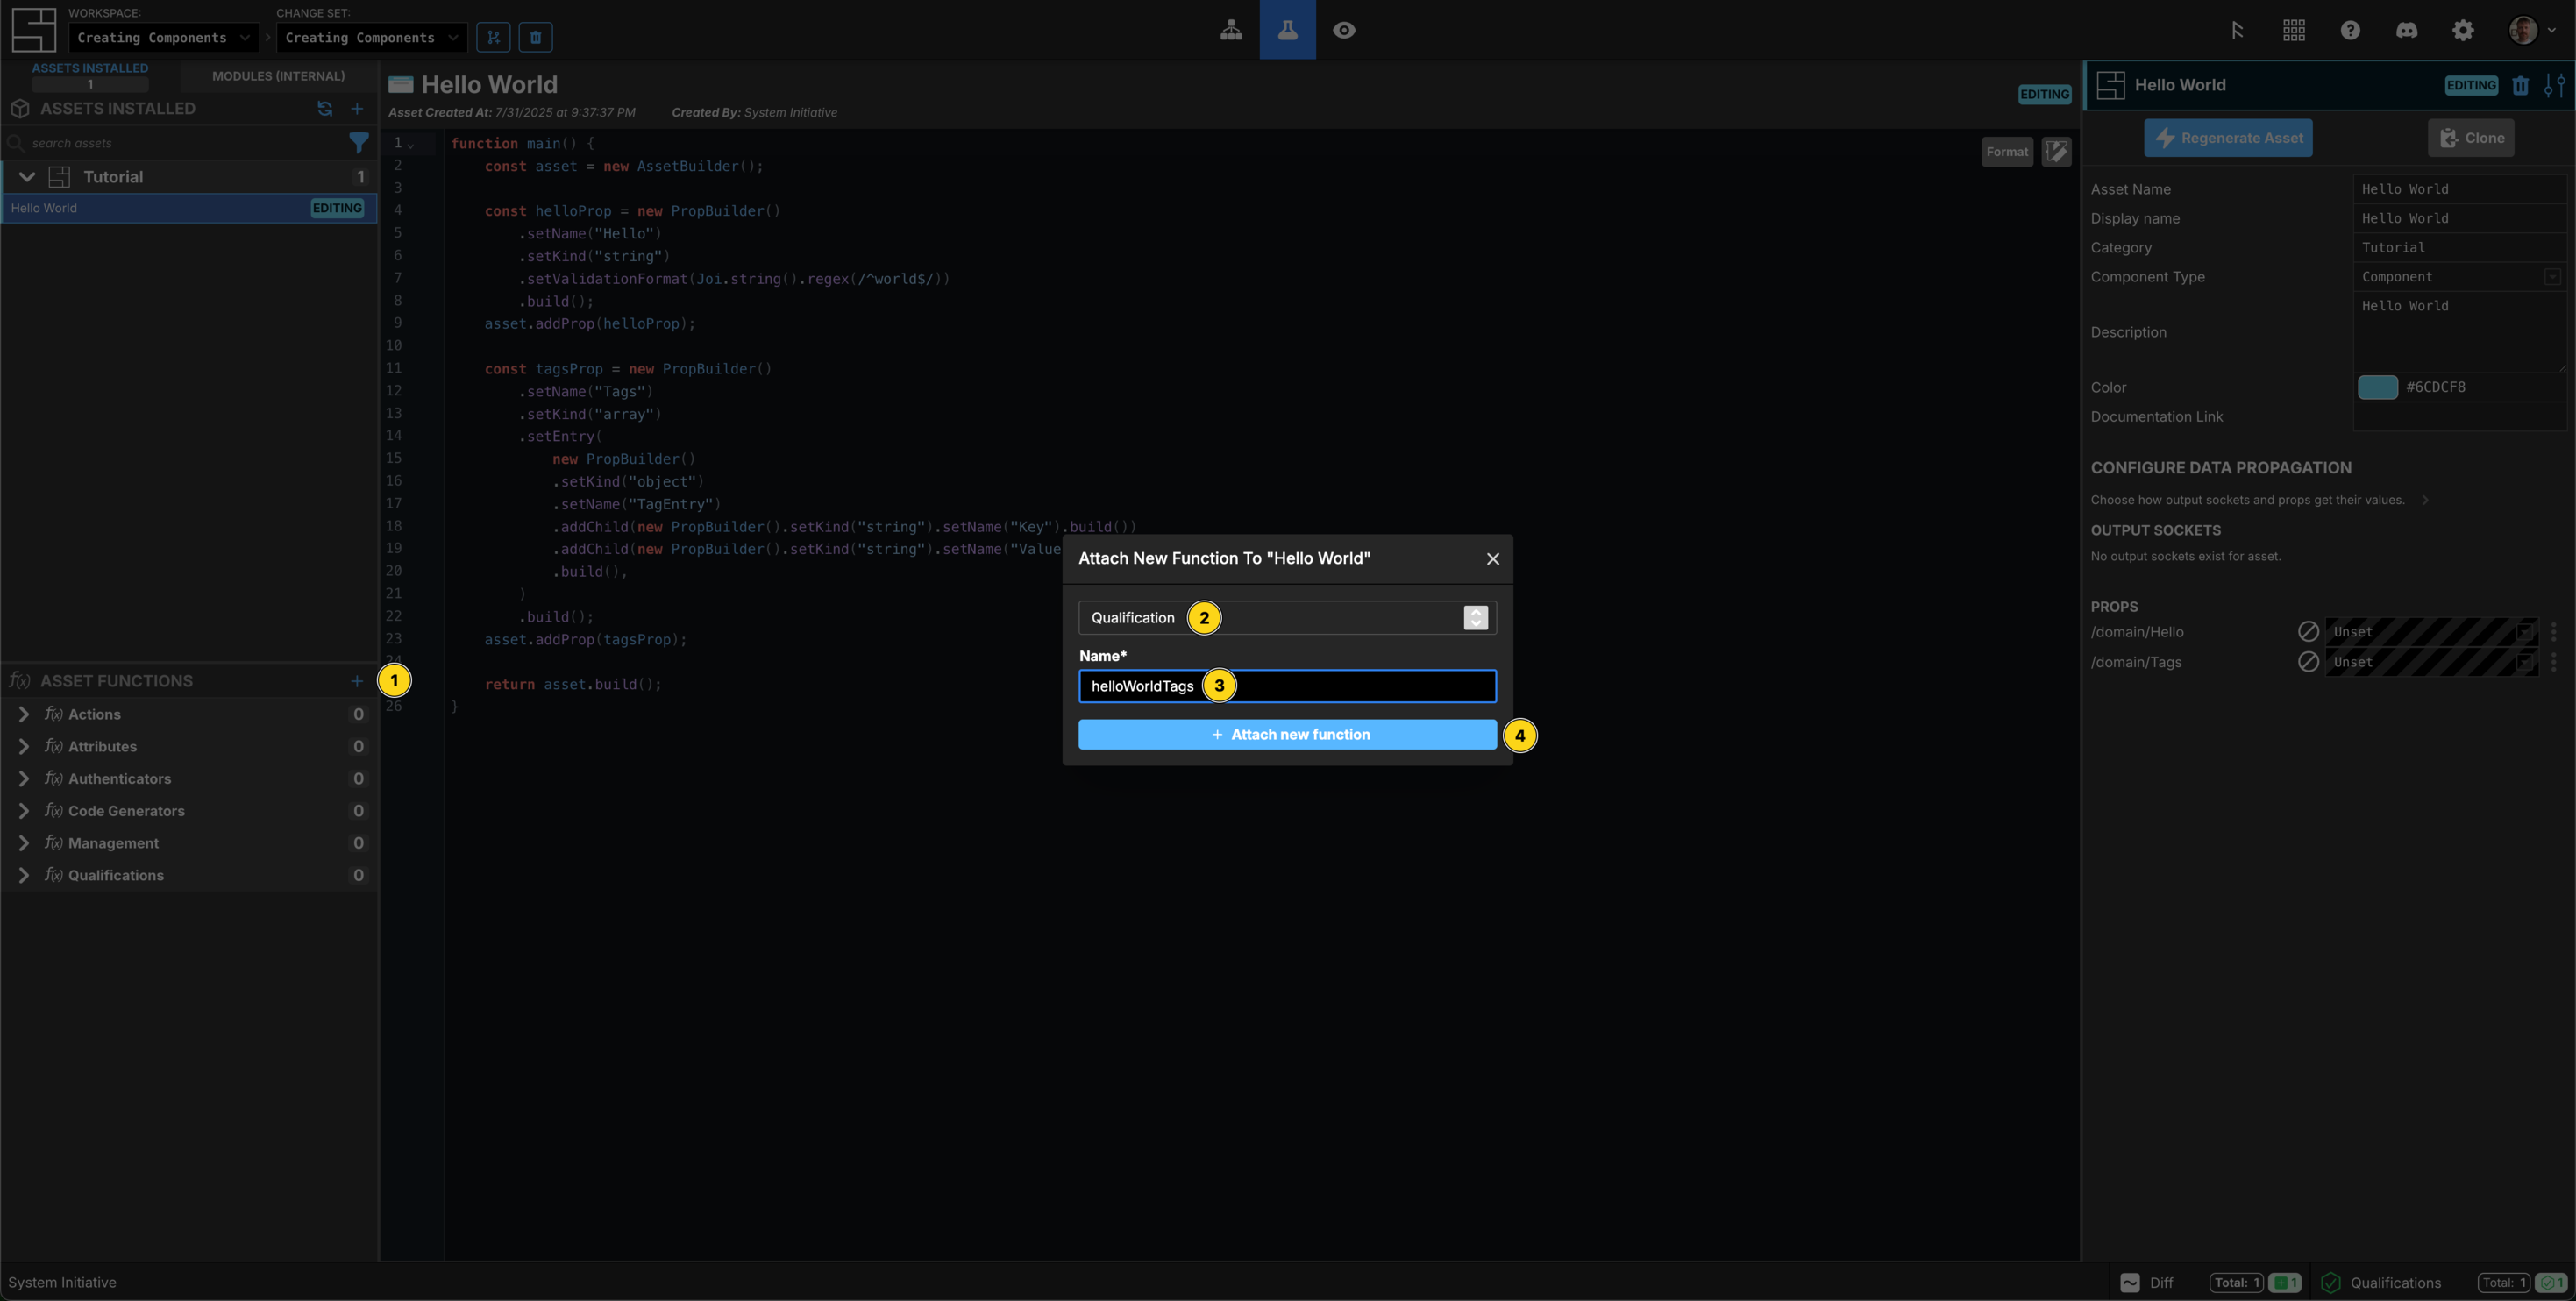
Task: Expand the Code Generators functions group
Action: pyautogui.click(x=24, y=811)
